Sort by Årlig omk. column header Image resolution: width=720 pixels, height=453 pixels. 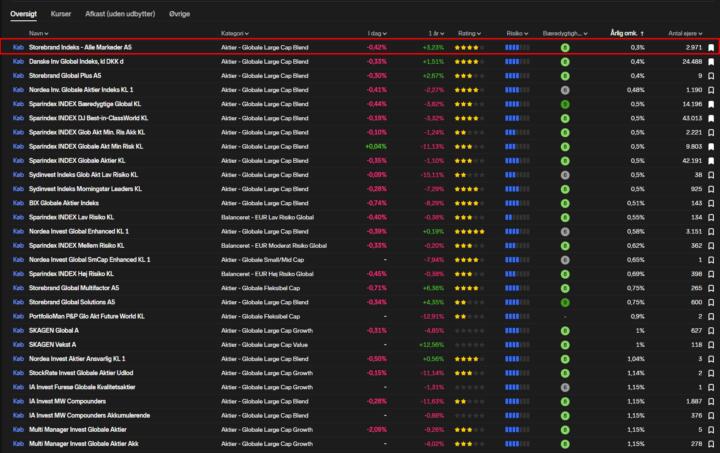627,33
